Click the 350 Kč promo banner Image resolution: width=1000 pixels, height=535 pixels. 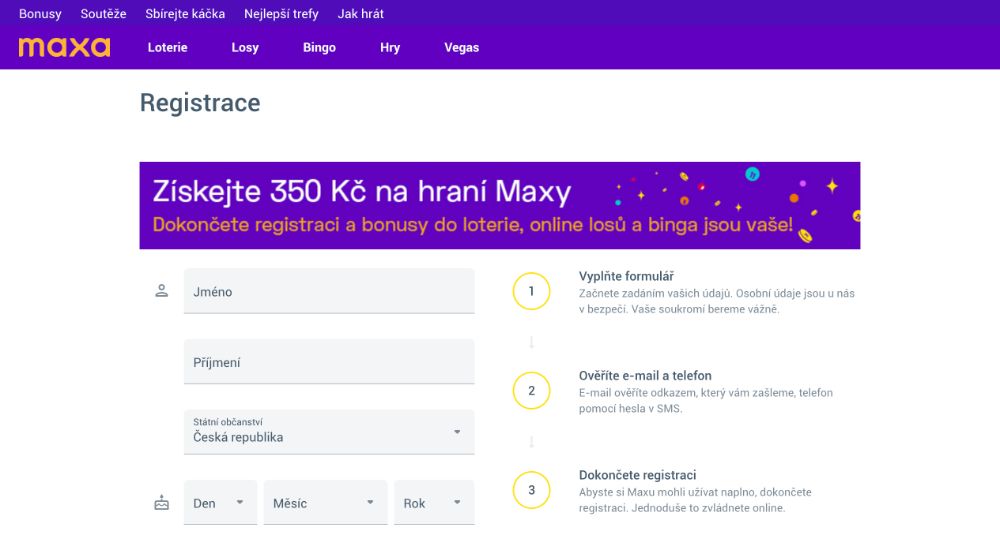[499, 205]
